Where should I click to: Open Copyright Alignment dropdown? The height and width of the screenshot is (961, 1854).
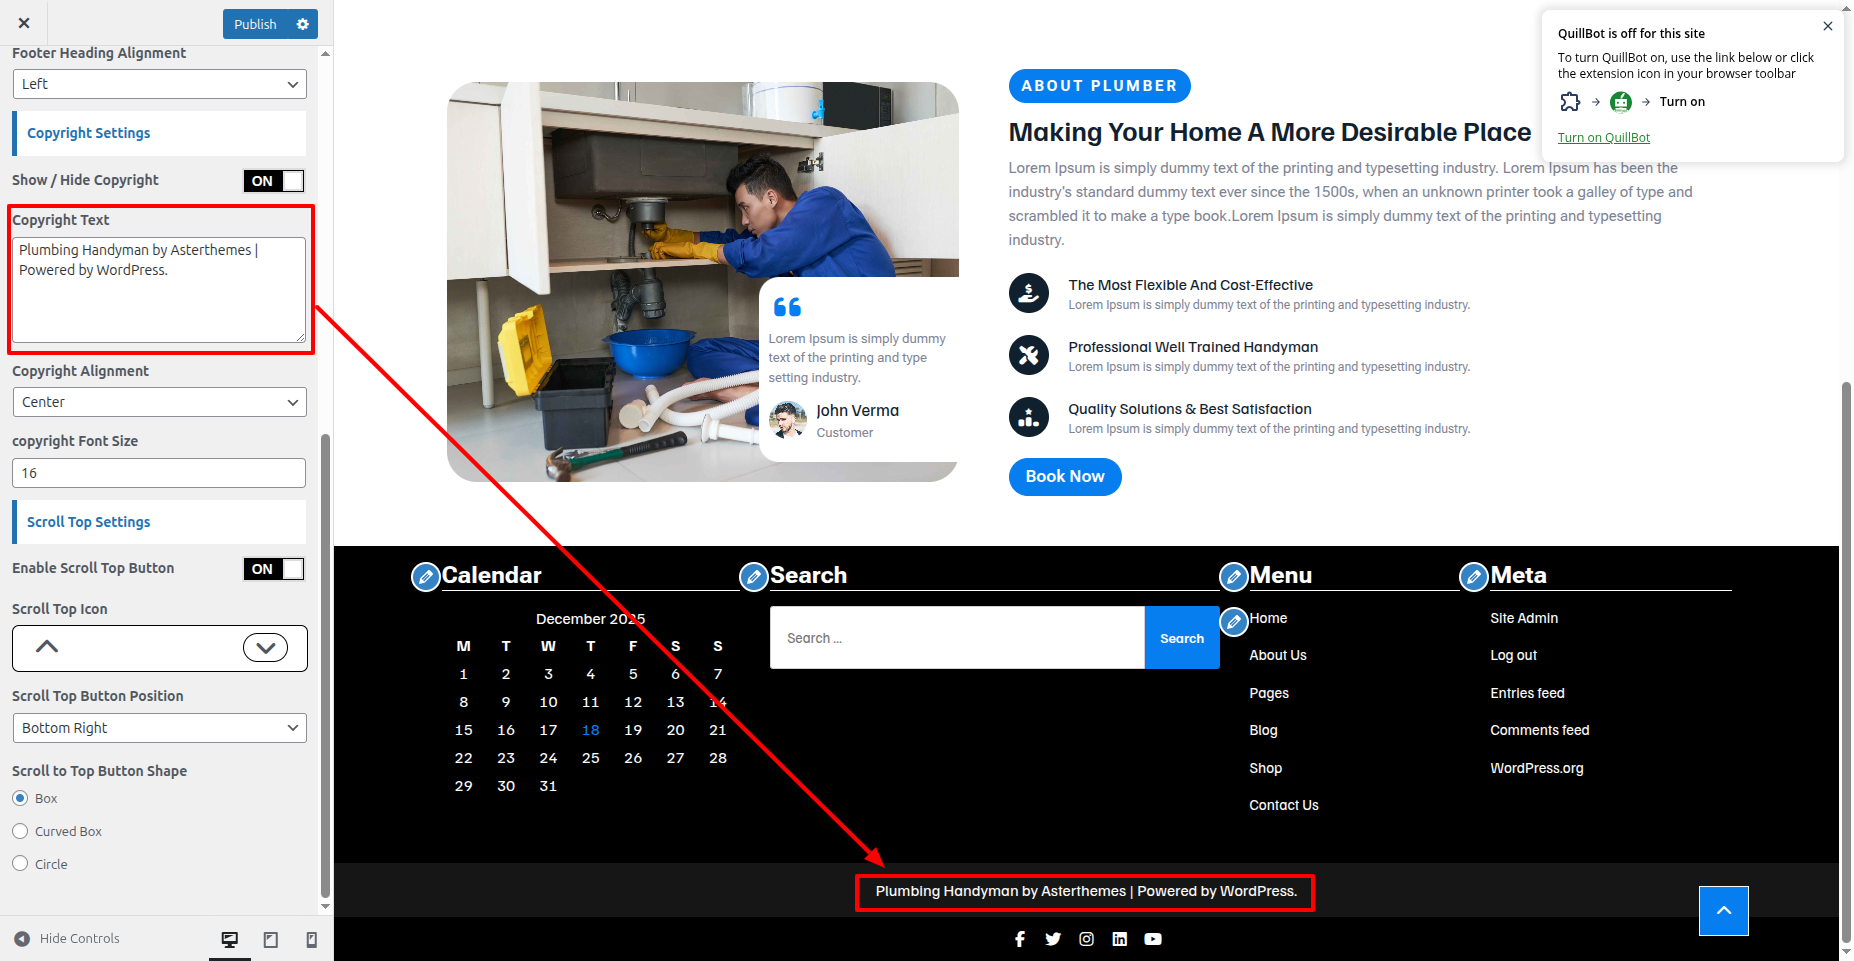[x=159, y=402]
